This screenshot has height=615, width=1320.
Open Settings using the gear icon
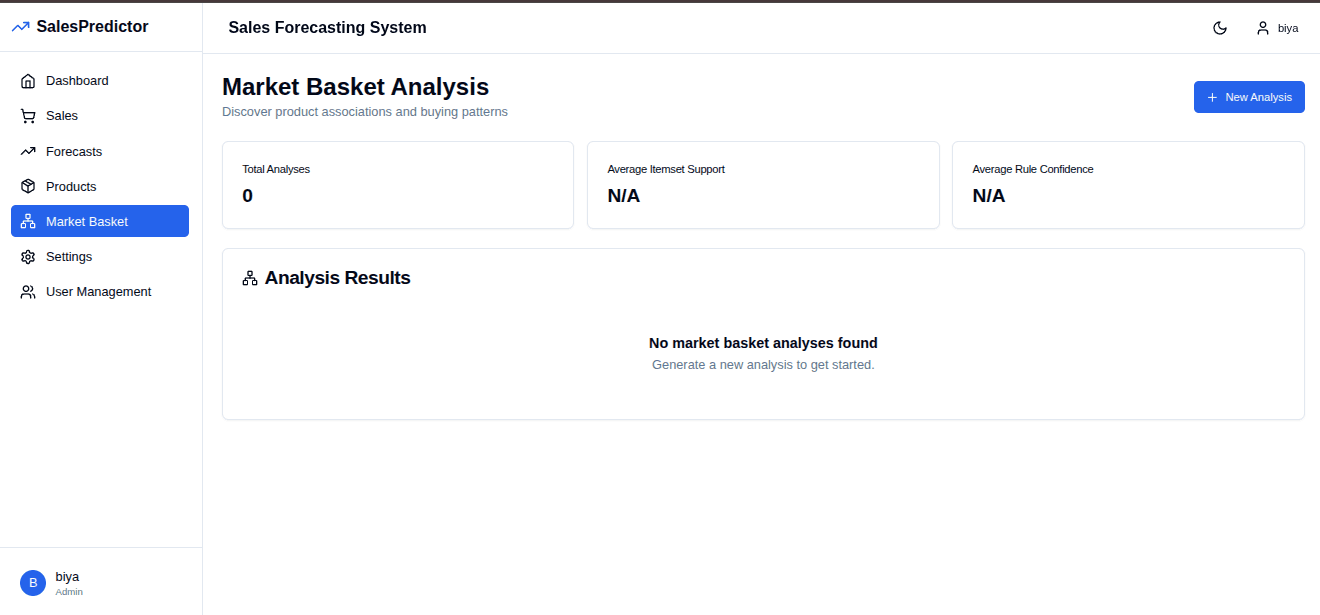click(28, 256)
